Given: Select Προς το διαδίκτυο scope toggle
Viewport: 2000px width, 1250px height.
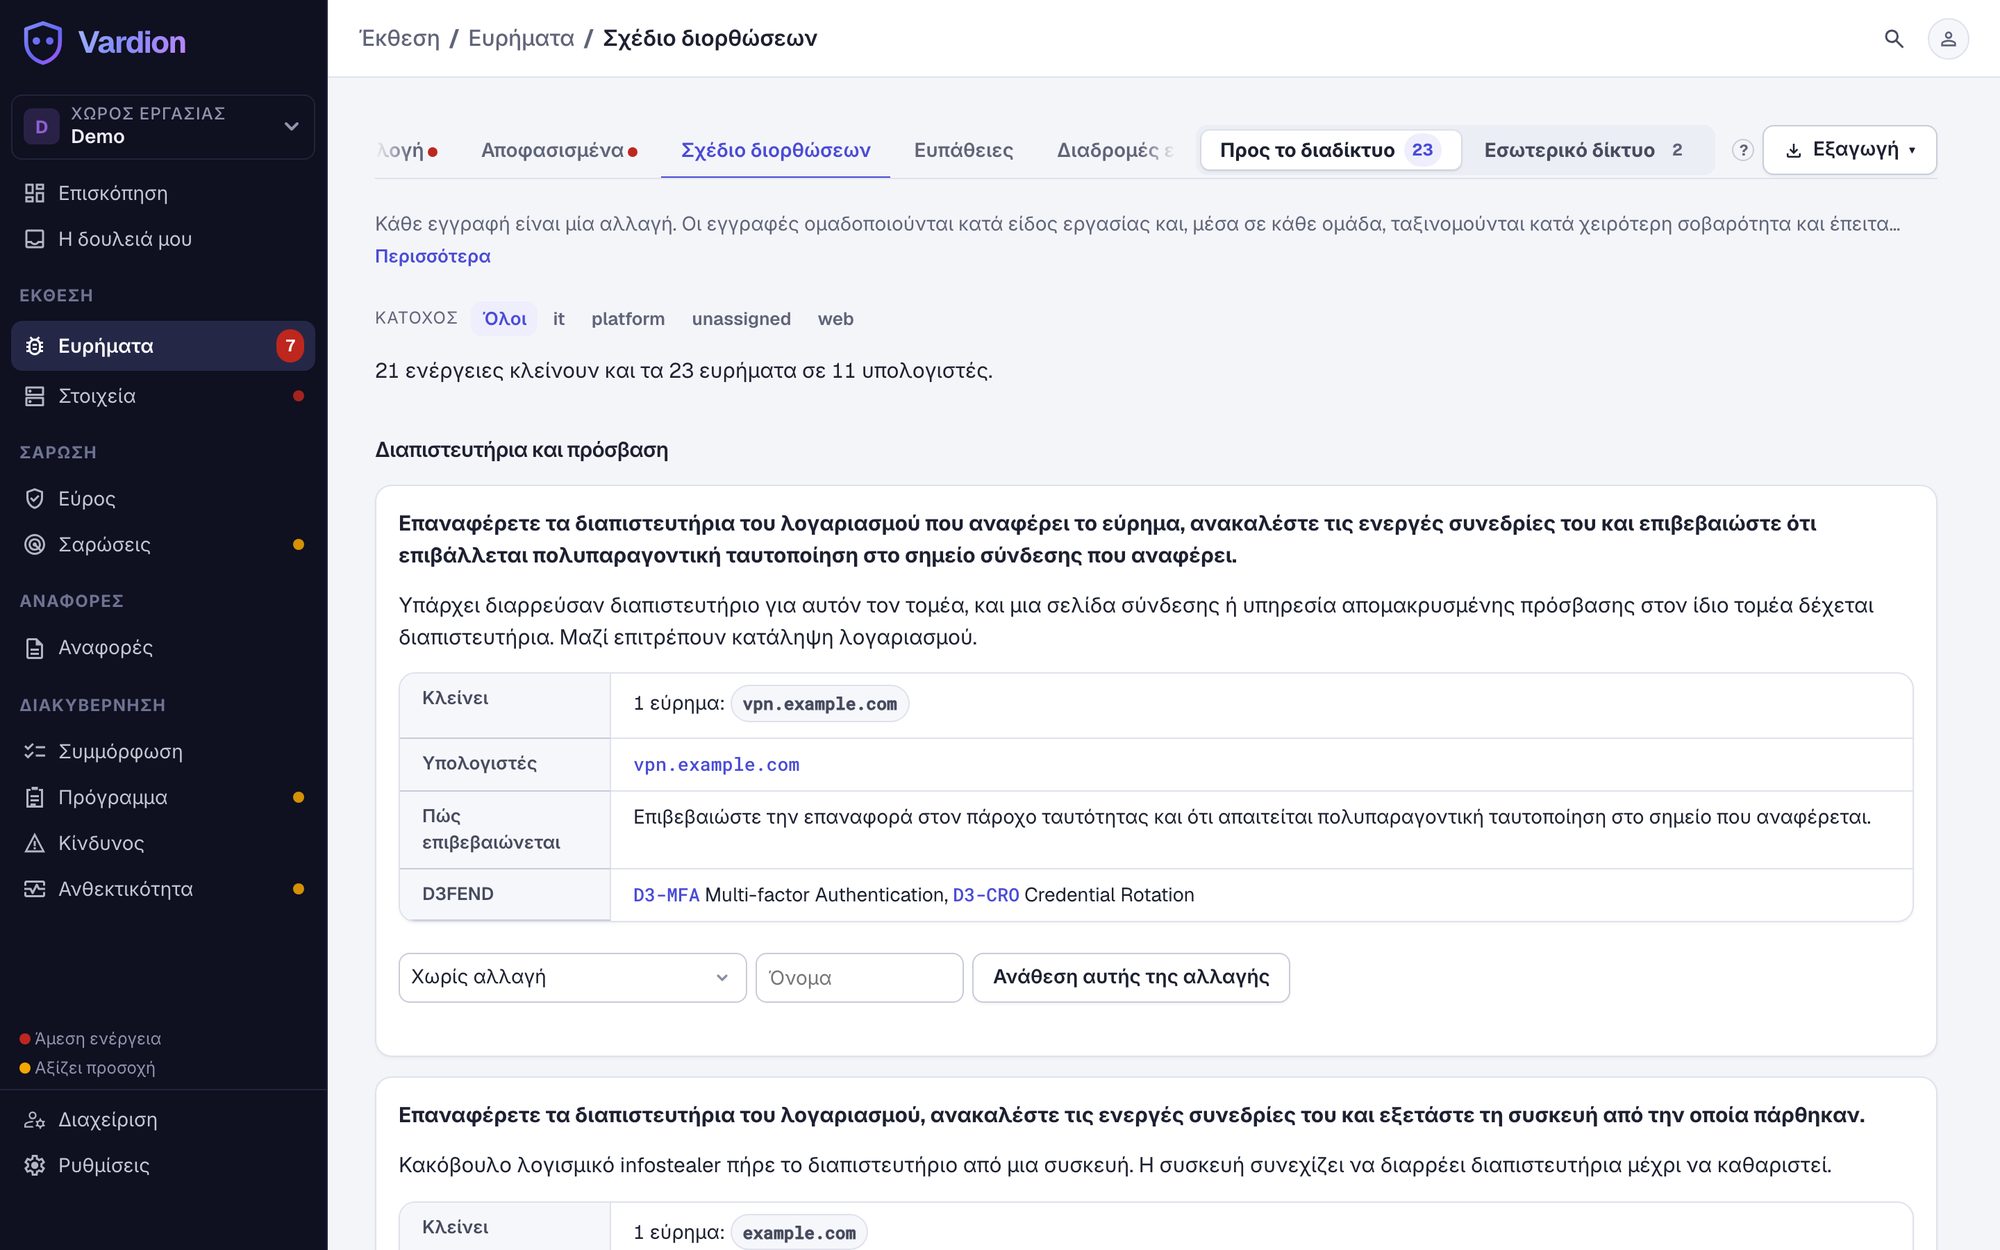Looking at the screenshot, I should [1330, 150].
